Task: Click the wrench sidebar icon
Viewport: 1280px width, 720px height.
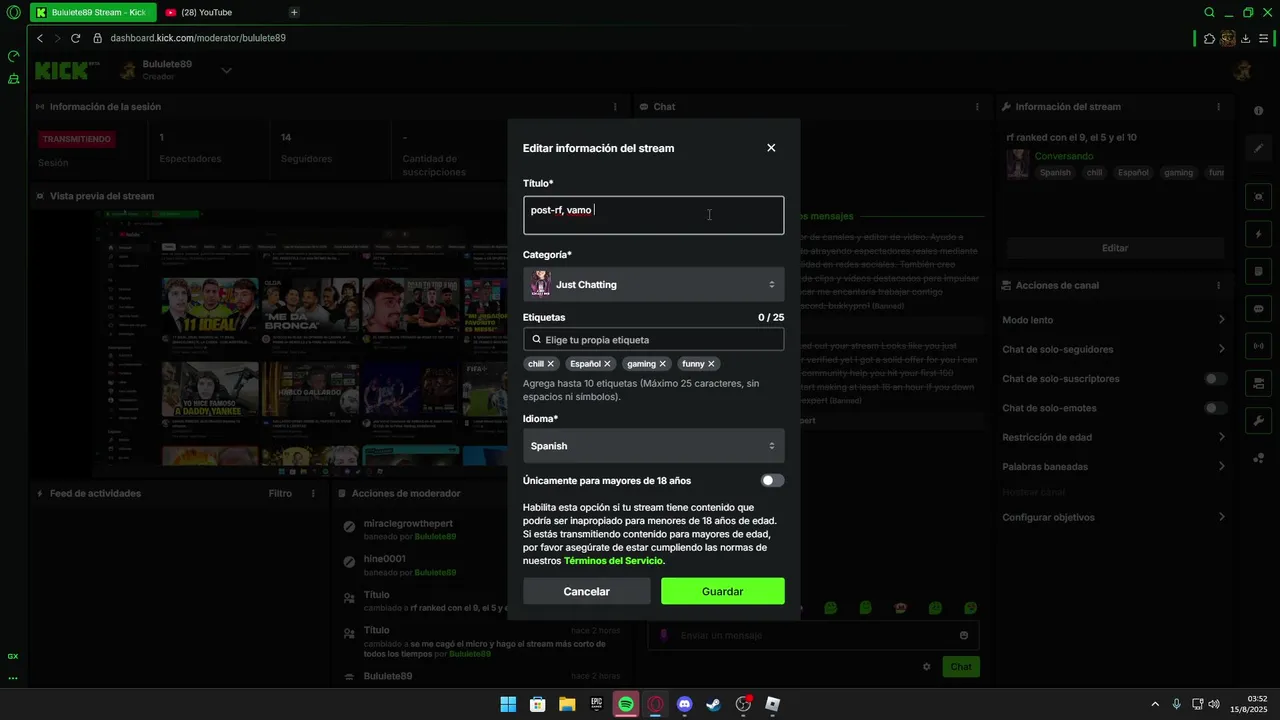Action: pyautogui.click(x=1258, y=421)
